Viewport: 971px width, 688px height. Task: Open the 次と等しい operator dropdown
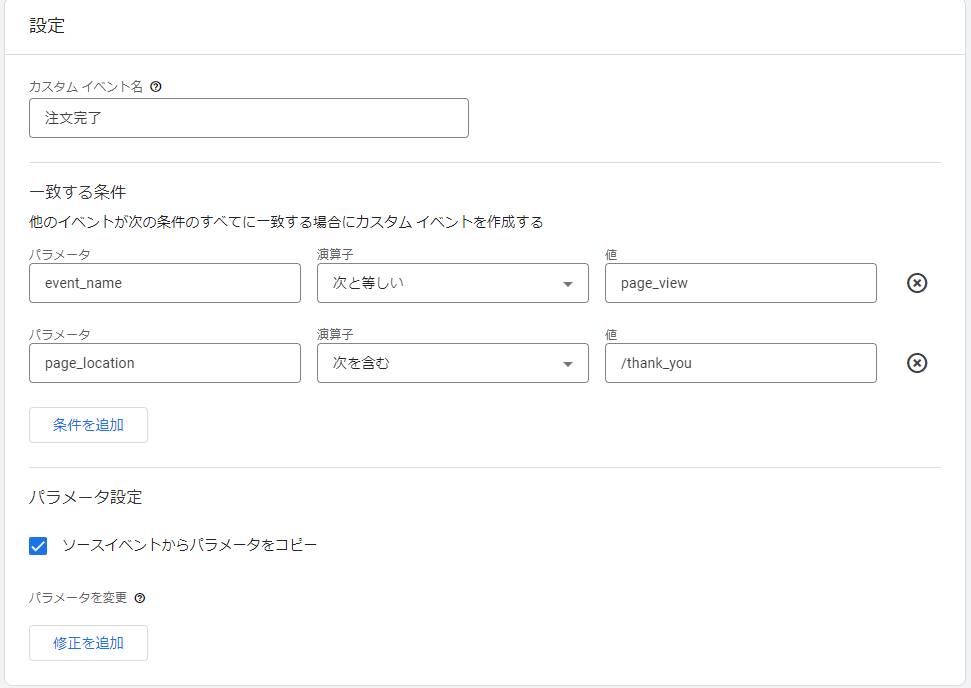click(452, 283)
